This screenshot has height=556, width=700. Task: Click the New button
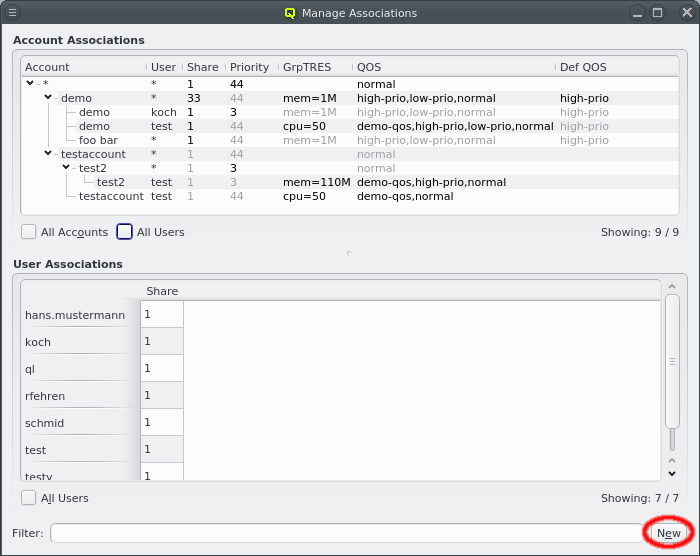click(668, 533)
